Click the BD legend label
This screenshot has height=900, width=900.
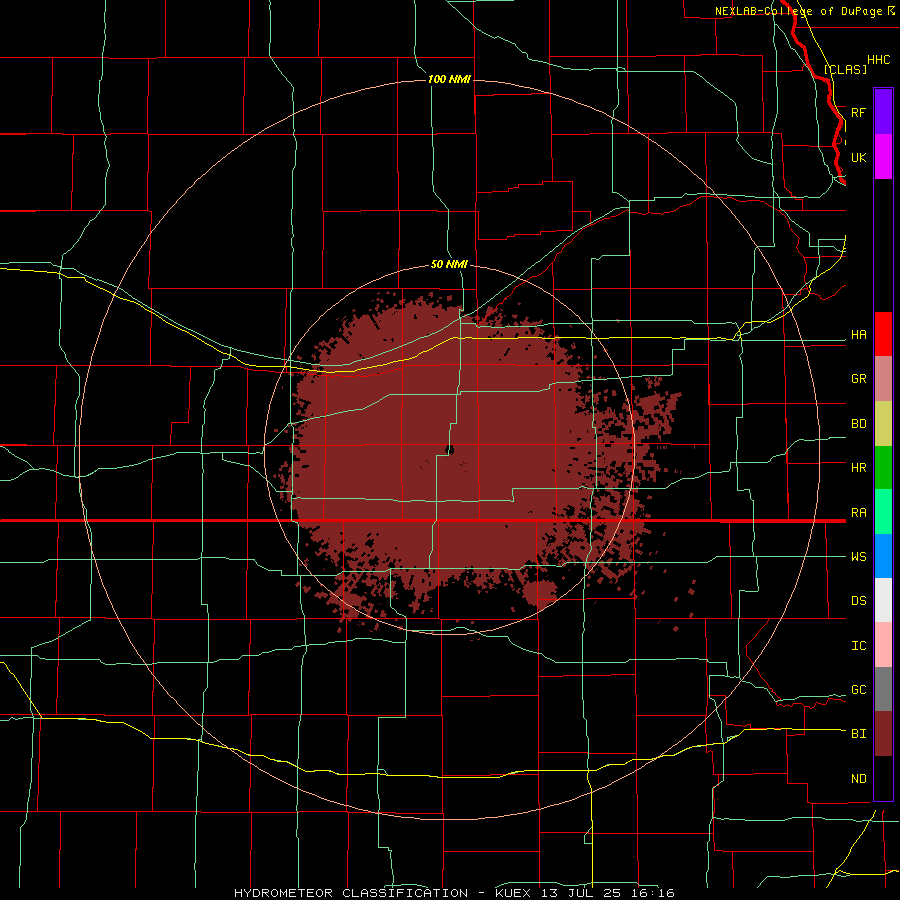pyautogui.click(x=858, y=424)
